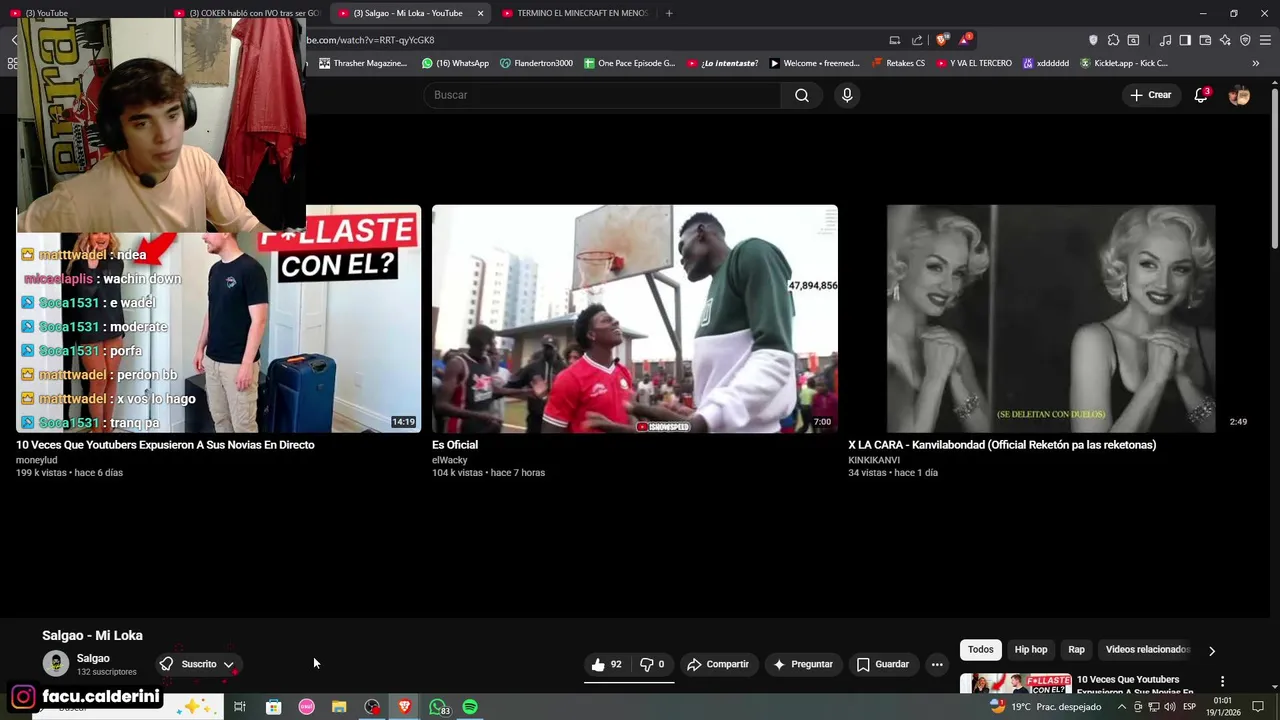Open sidebar video options three dots
Image resolution: width=1280 pixels, height=720 pixels.
[x=1222, y=681]
